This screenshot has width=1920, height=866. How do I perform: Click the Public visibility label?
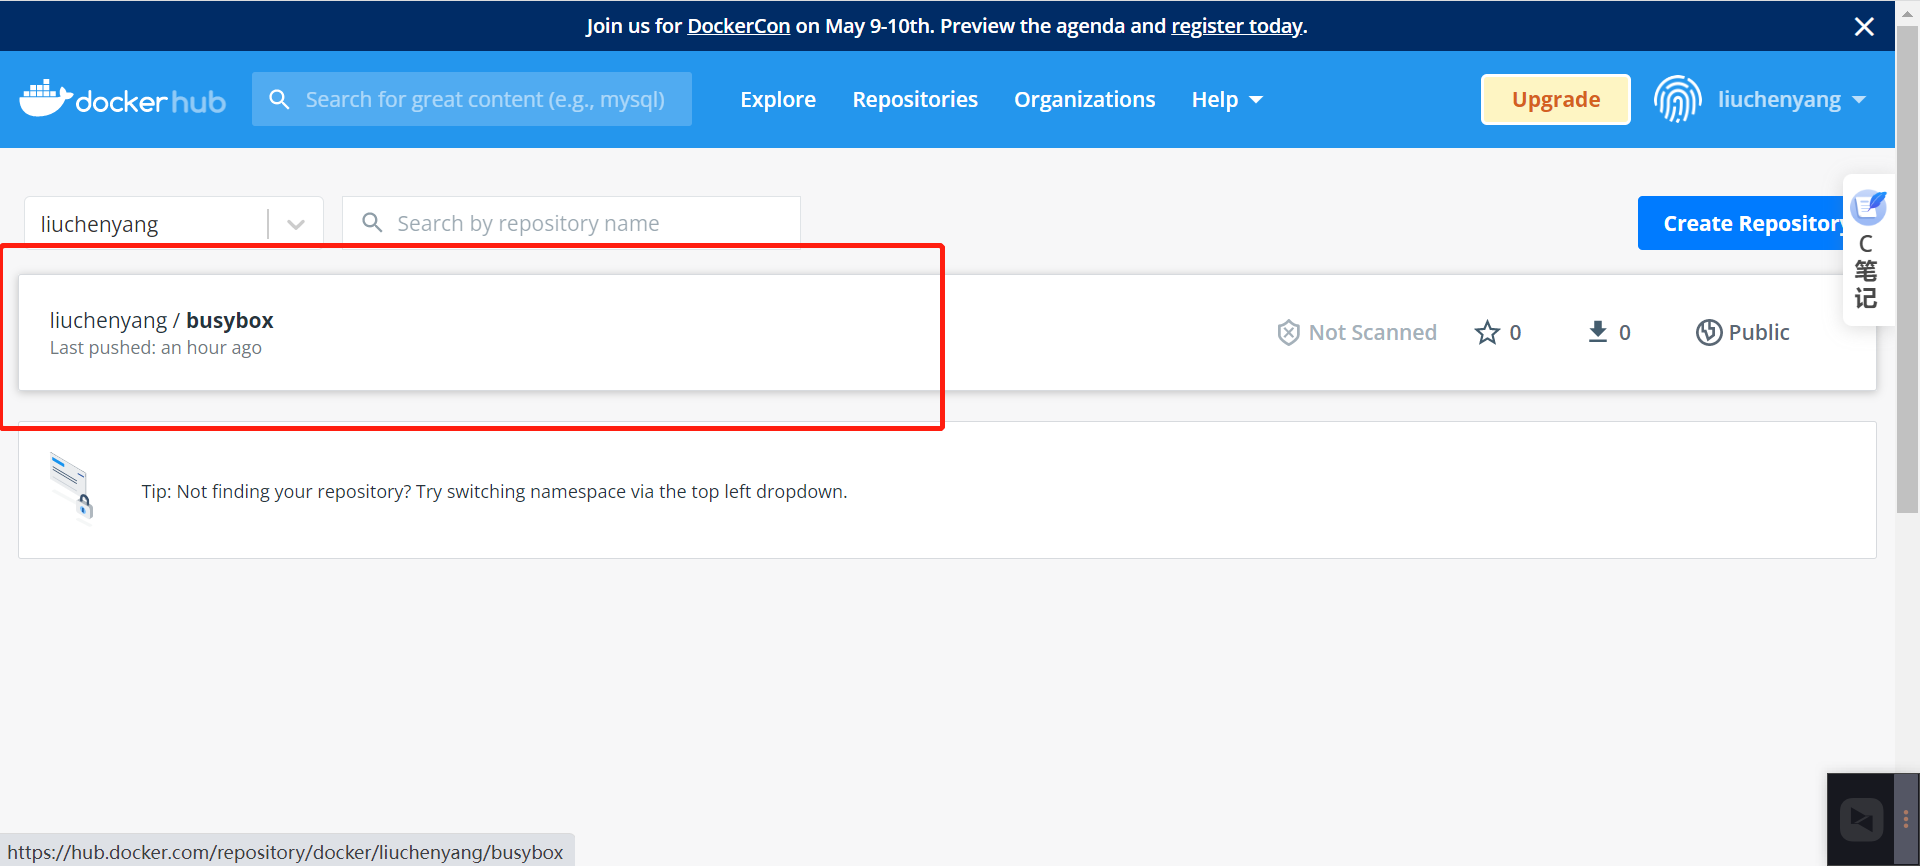[1759, 332]
